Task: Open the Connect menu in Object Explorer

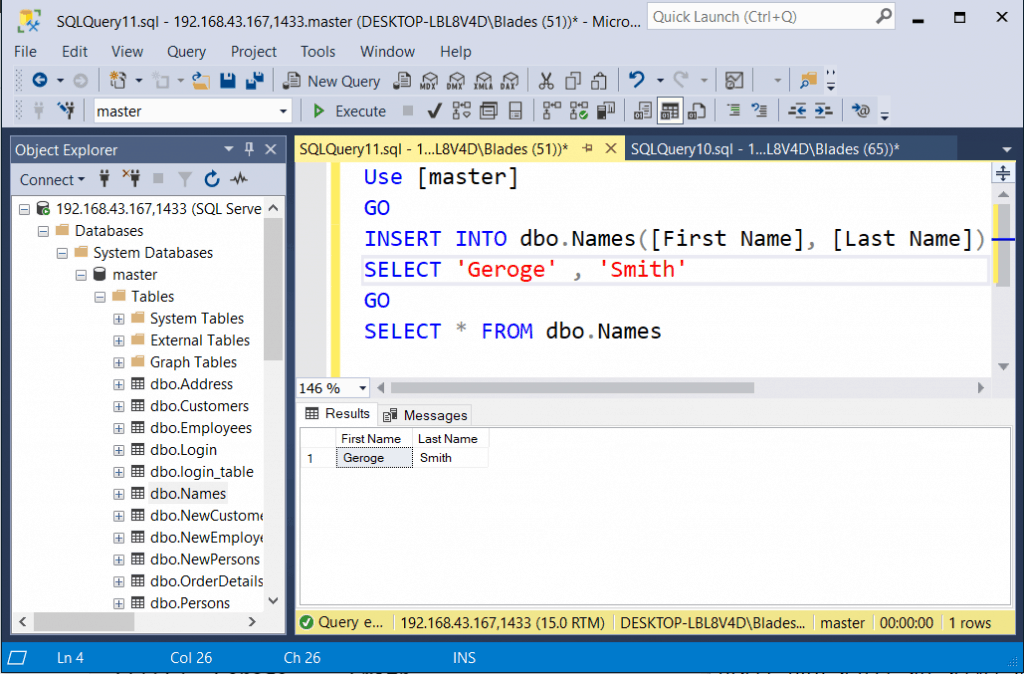Action: (x=48, y=179)
